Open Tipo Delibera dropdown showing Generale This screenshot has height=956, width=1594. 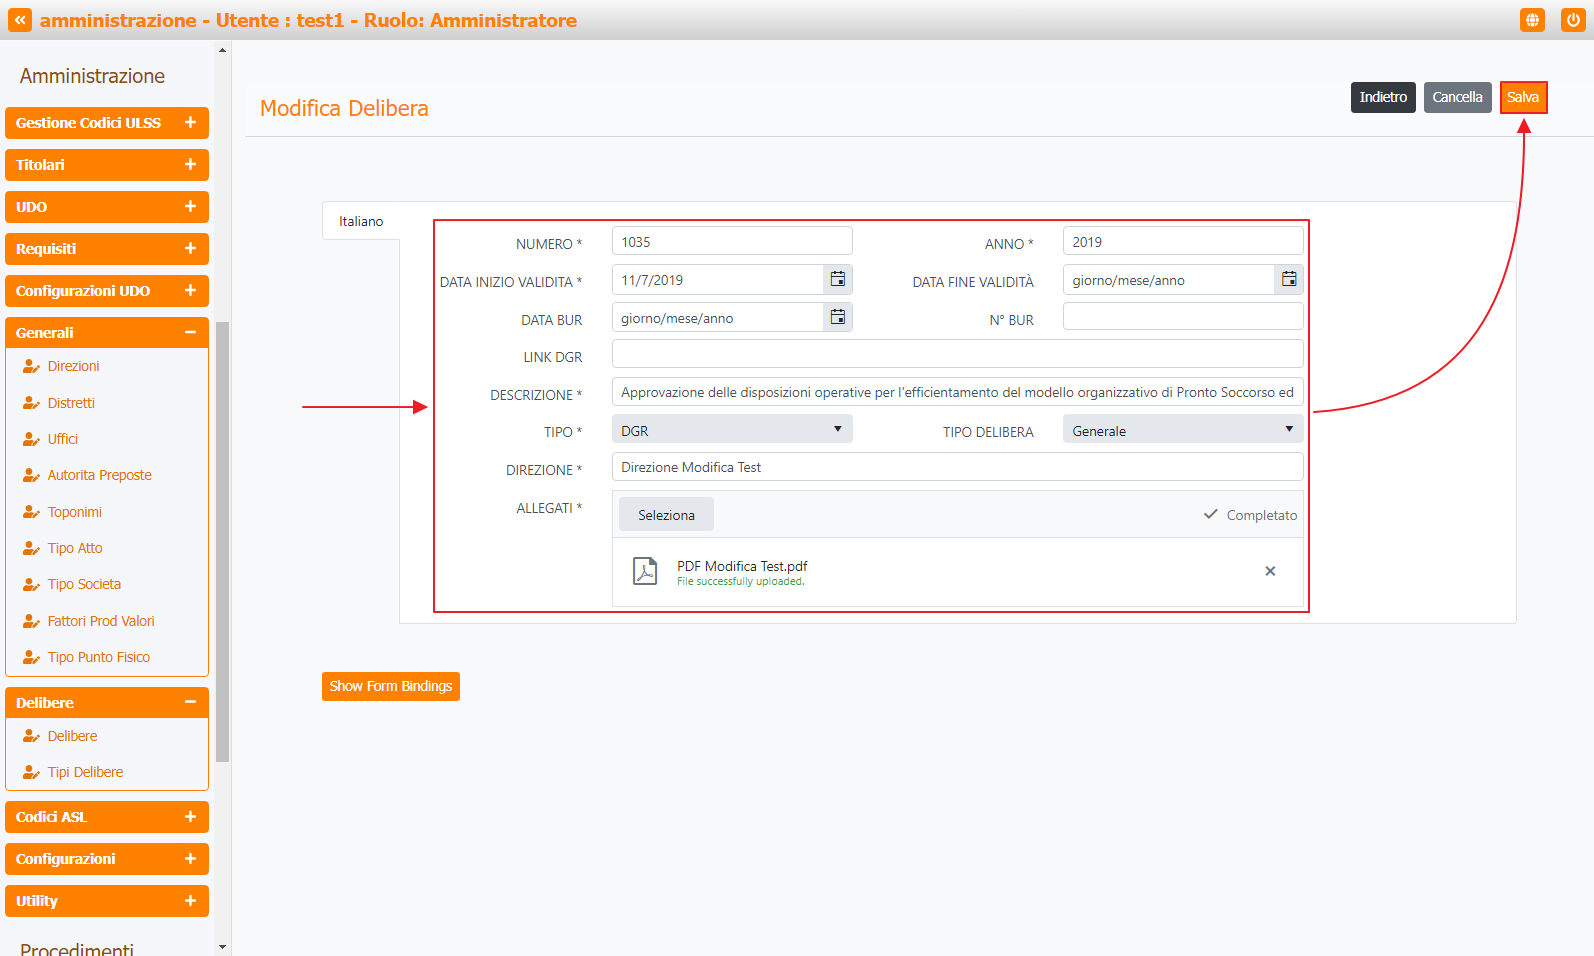pyautogui.click(x=1182, y=430)
